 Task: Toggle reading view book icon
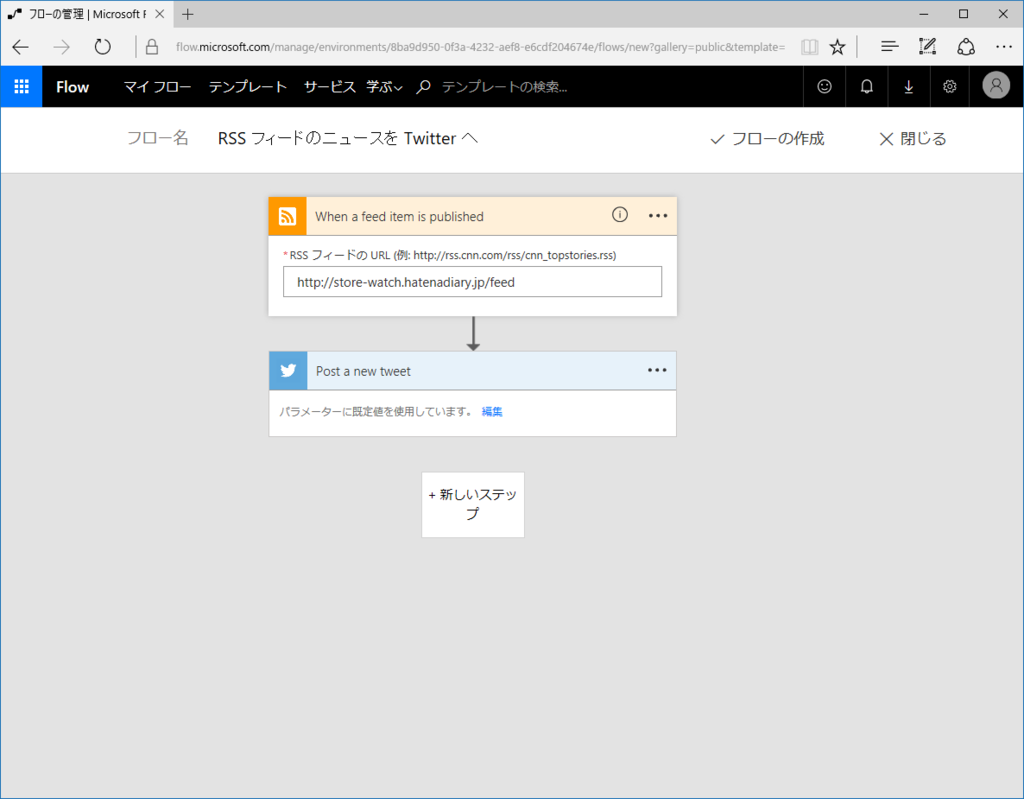810,47
